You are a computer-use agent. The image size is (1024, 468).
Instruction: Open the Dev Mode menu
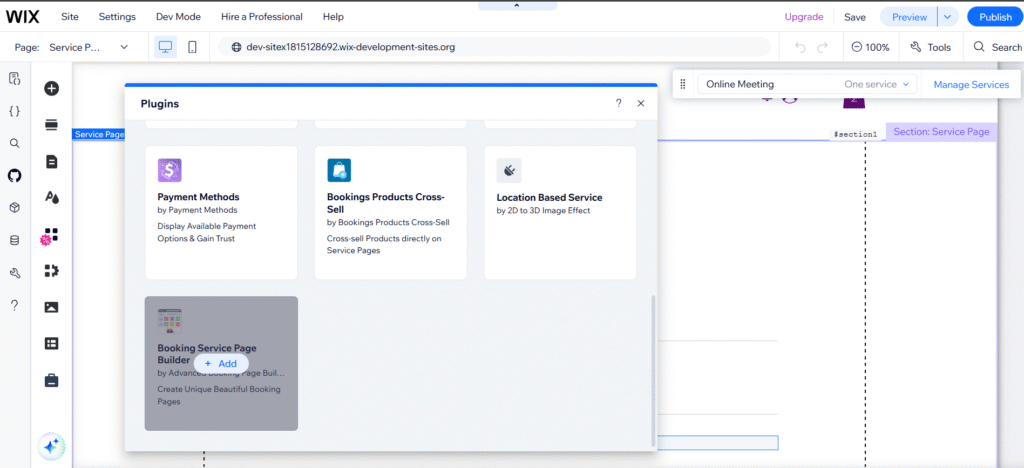178,17
